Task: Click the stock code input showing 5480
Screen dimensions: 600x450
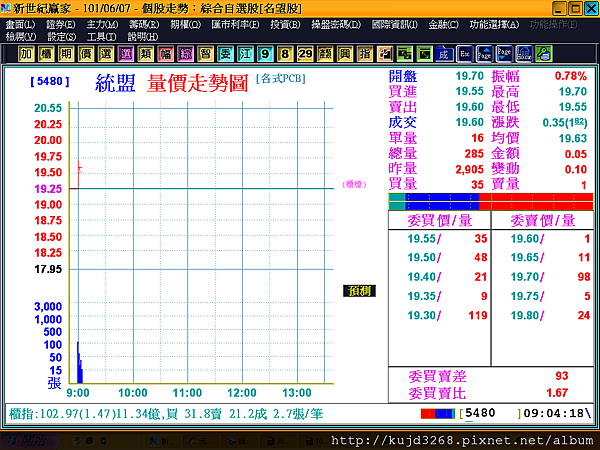Action: (x=489, y=413)
